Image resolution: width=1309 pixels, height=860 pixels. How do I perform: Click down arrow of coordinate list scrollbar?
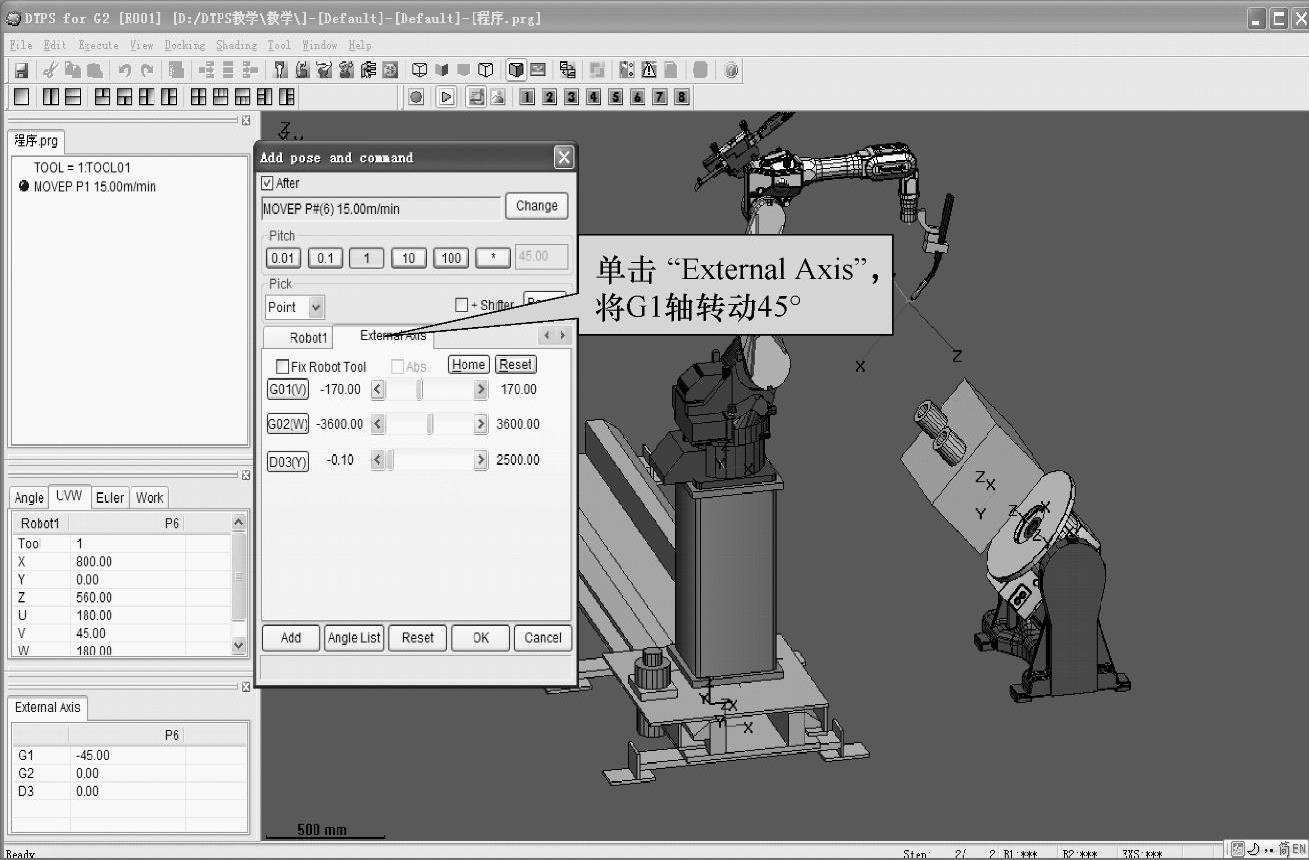(238, 646)
